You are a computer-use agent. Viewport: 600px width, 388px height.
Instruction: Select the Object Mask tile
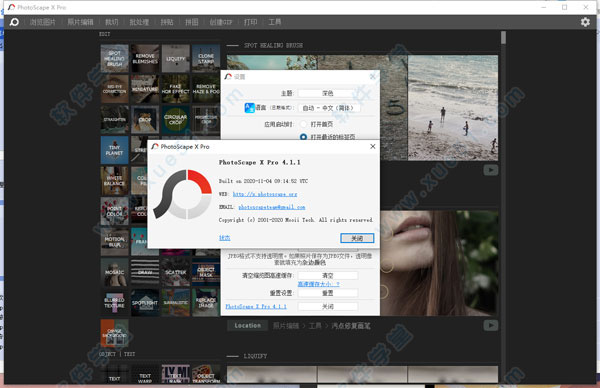(x=206, y=272)
